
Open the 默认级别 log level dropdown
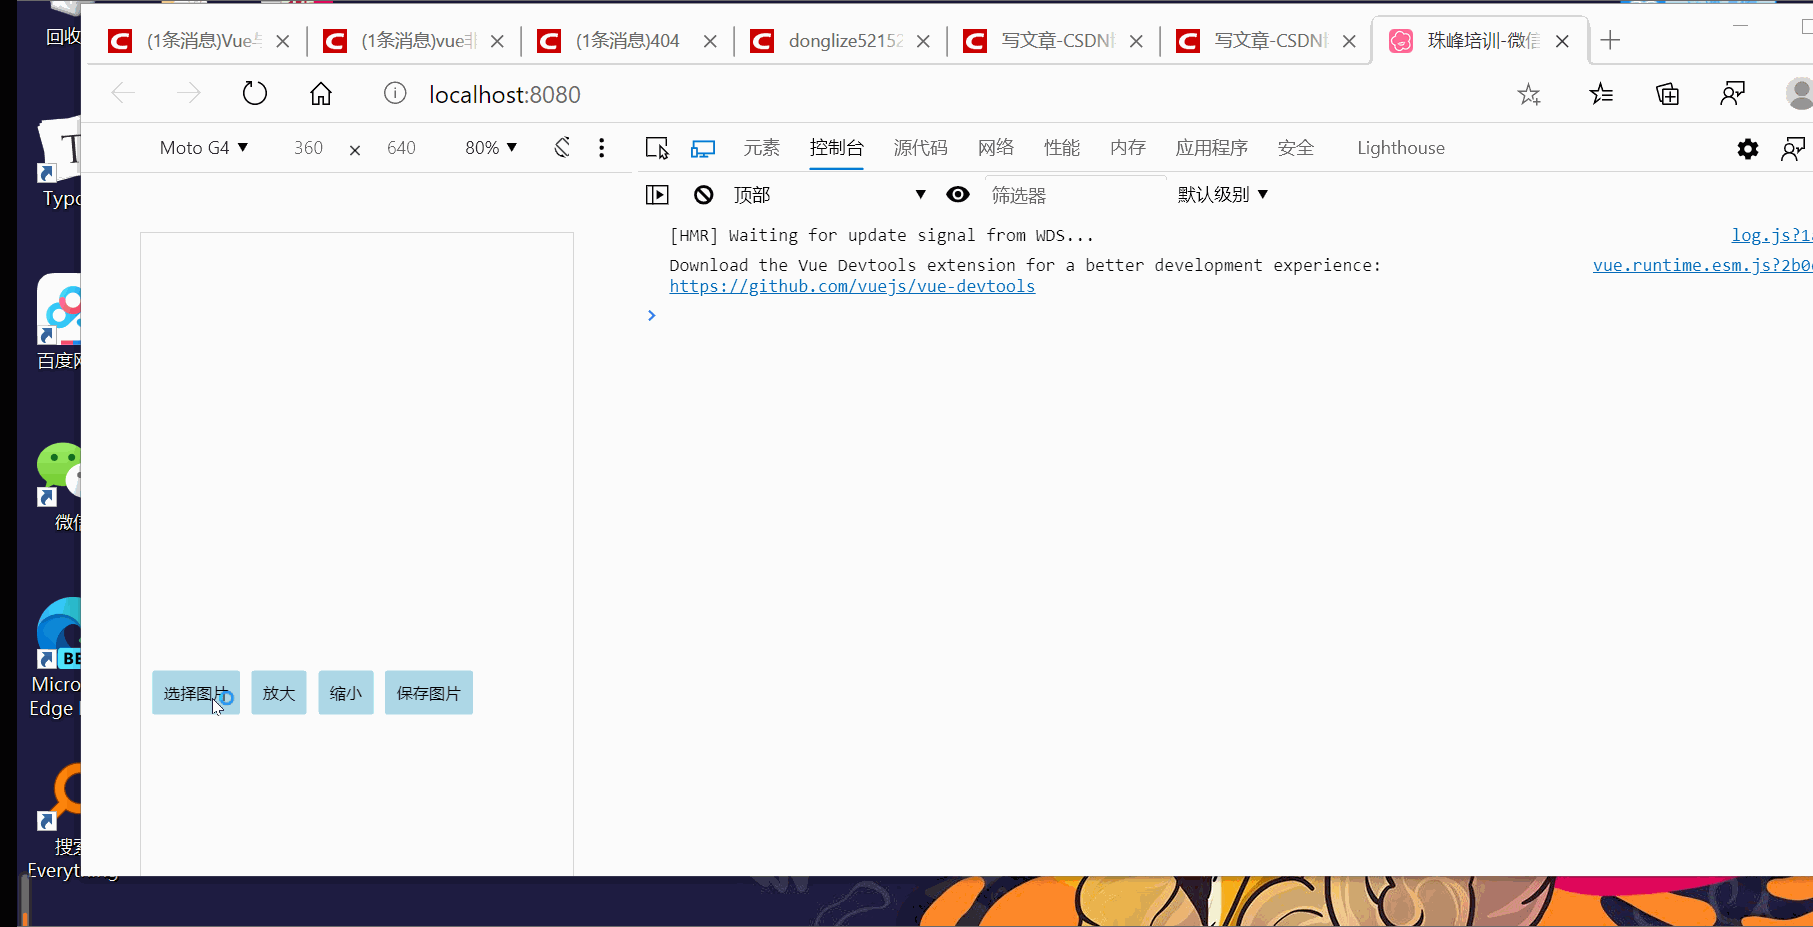tap(1221, 194)
